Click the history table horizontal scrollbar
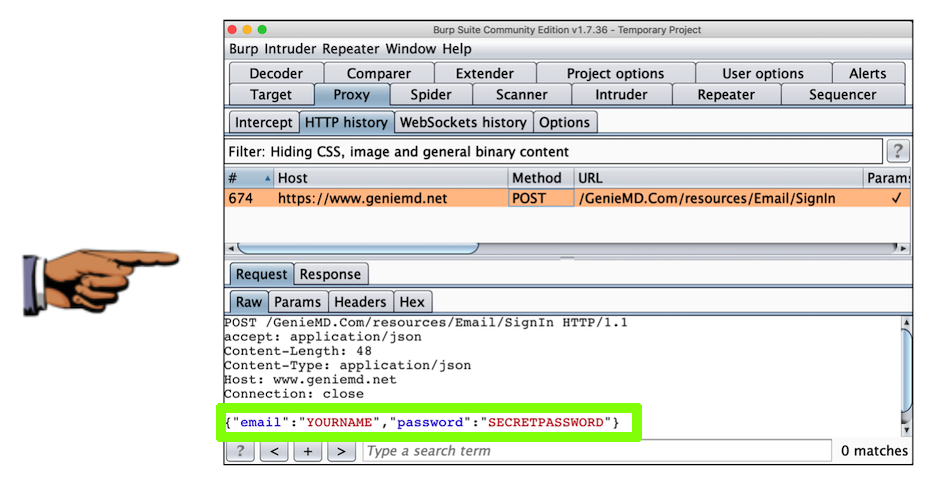932x488 pixels. pyautogui.click(x=358, y=248)
